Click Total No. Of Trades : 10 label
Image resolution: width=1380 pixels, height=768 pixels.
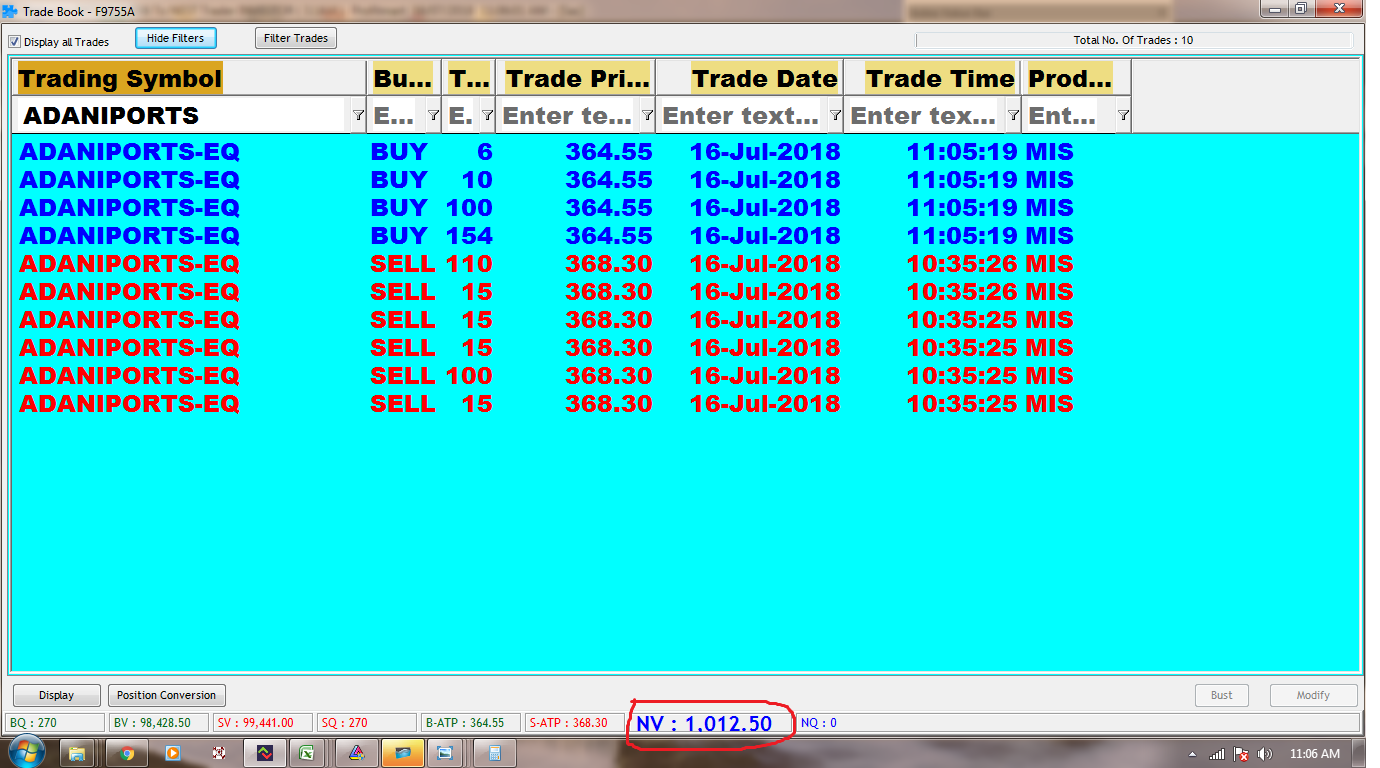[1133, 41]
